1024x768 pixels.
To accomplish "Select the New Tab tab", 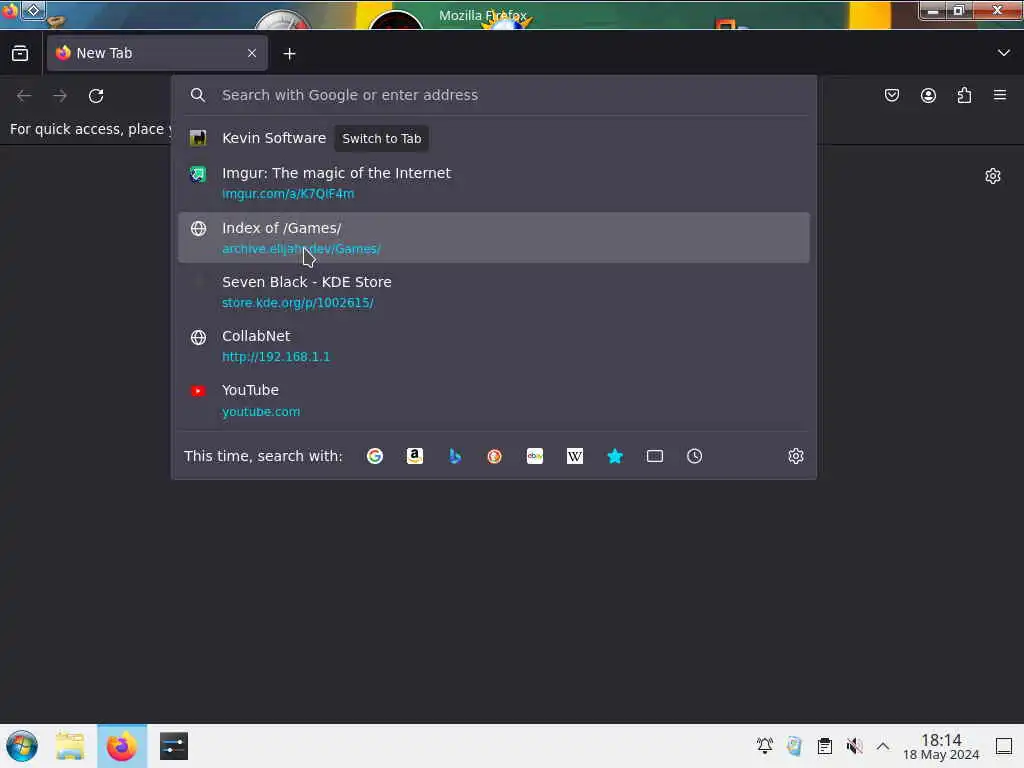I will point(157,53).
